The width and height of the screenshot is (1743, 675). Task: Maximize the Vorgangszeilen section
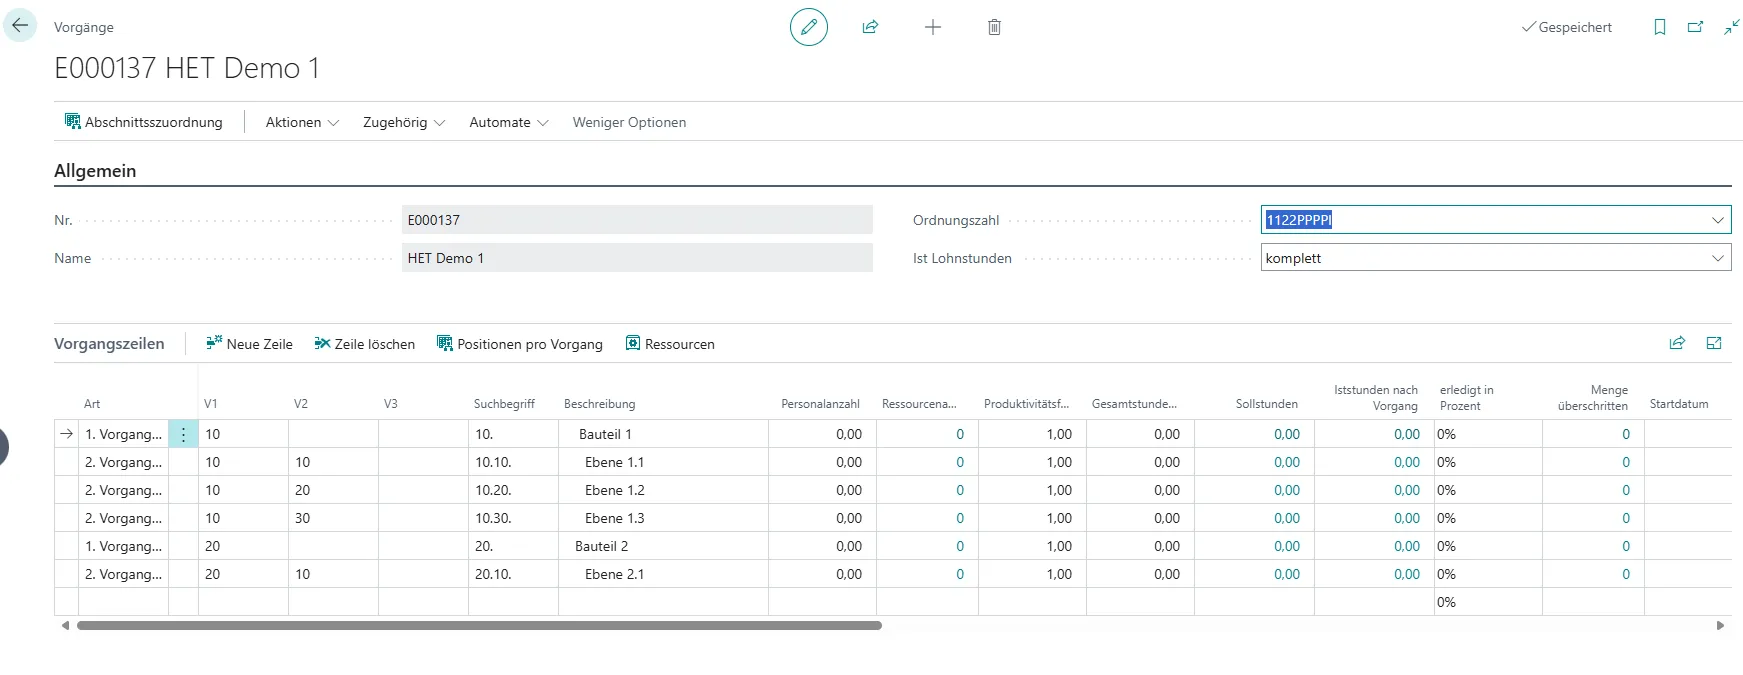coord(1713,343)
